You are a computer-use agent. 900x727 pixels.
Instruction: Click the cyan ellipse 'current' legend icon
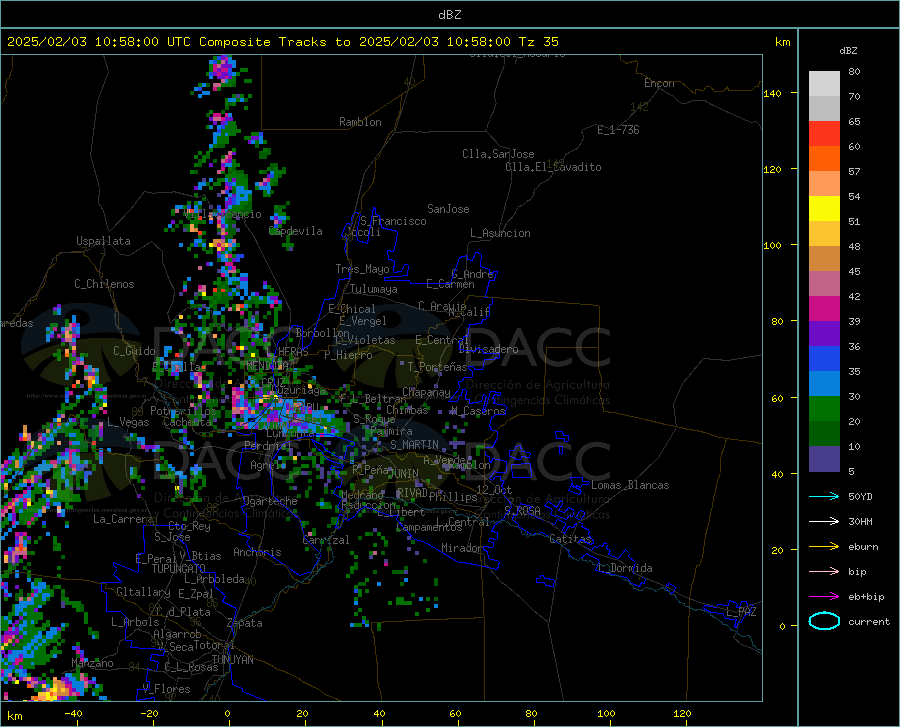(824, 621)
